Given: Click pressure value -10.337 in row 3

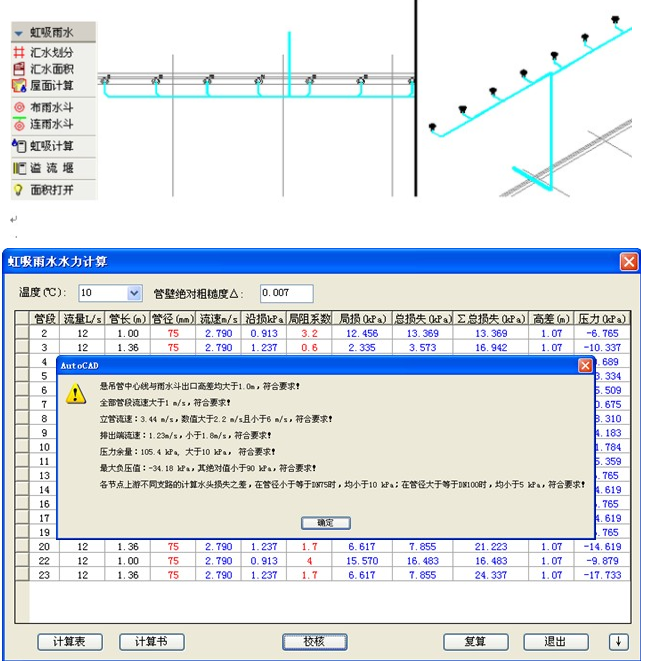Looking at the screenshot, I should click(x=602, y=347).
